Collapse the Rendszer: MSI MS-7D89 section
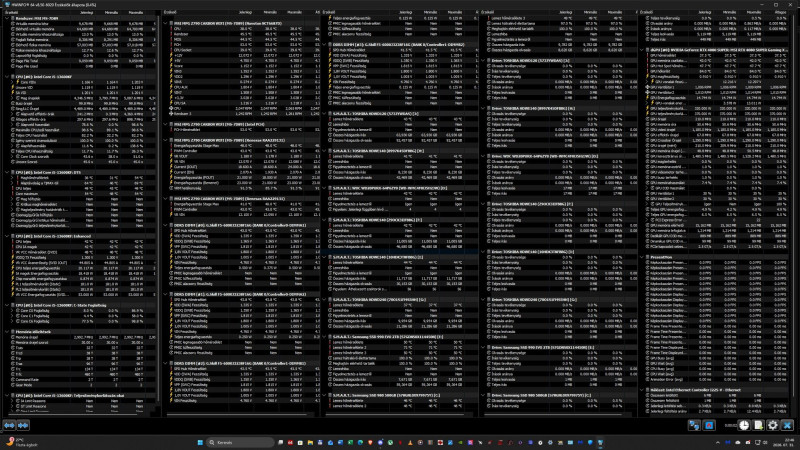 coord(7,18)
